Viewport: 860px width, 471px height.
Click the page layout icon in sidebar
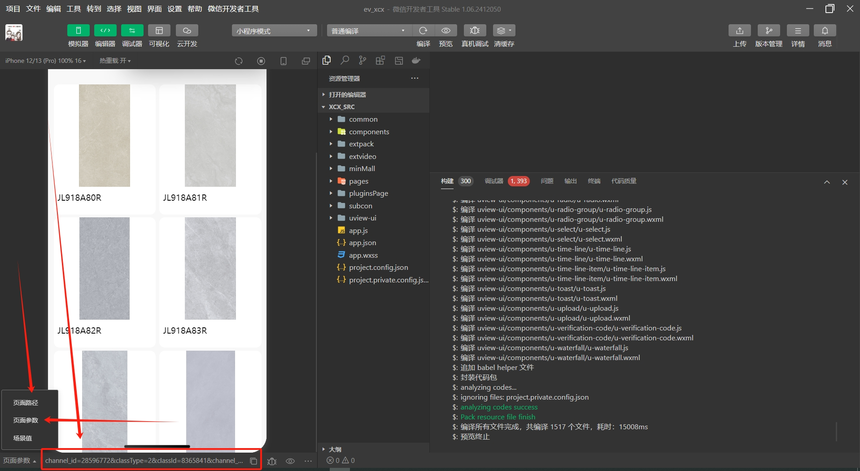(399, 60)
